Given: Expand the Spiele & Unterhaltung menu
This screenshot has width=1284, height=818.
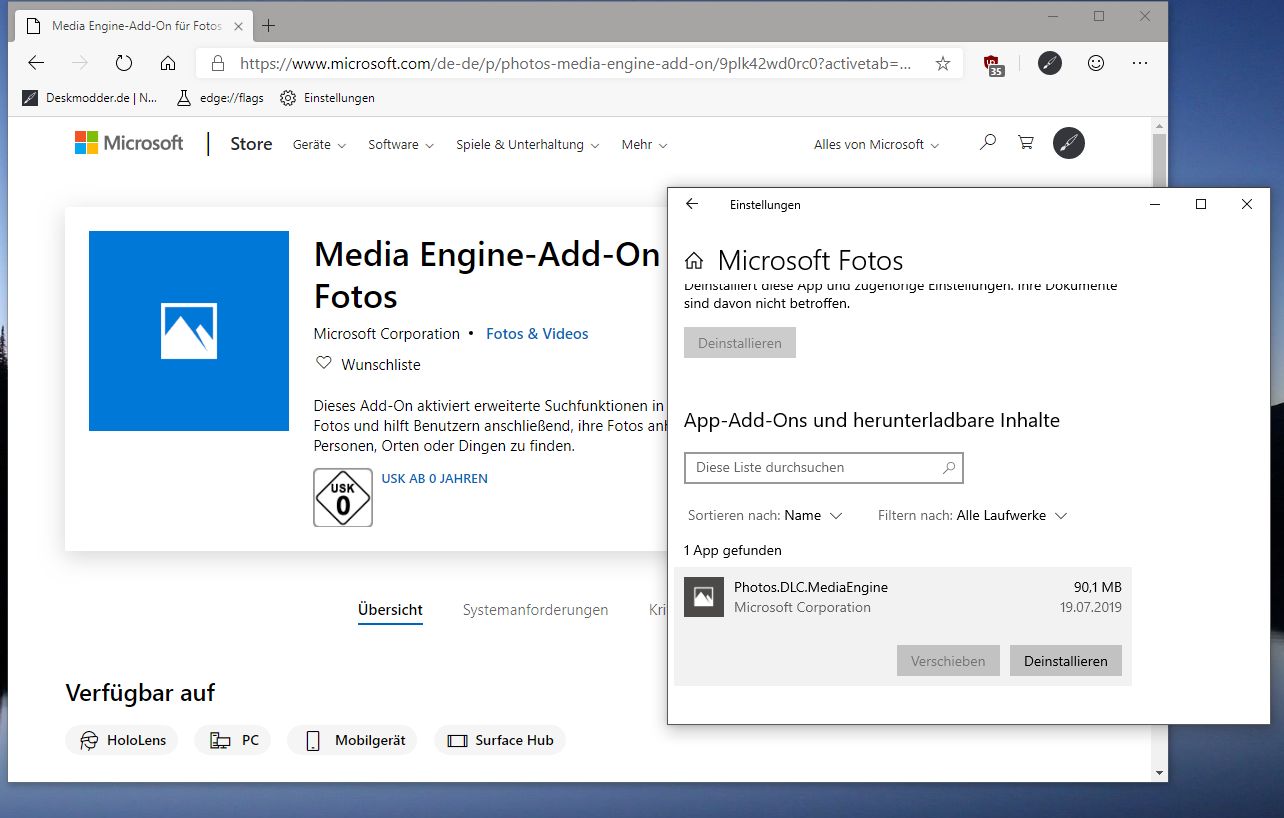Looking at the screenshot, I should point(527,145).
